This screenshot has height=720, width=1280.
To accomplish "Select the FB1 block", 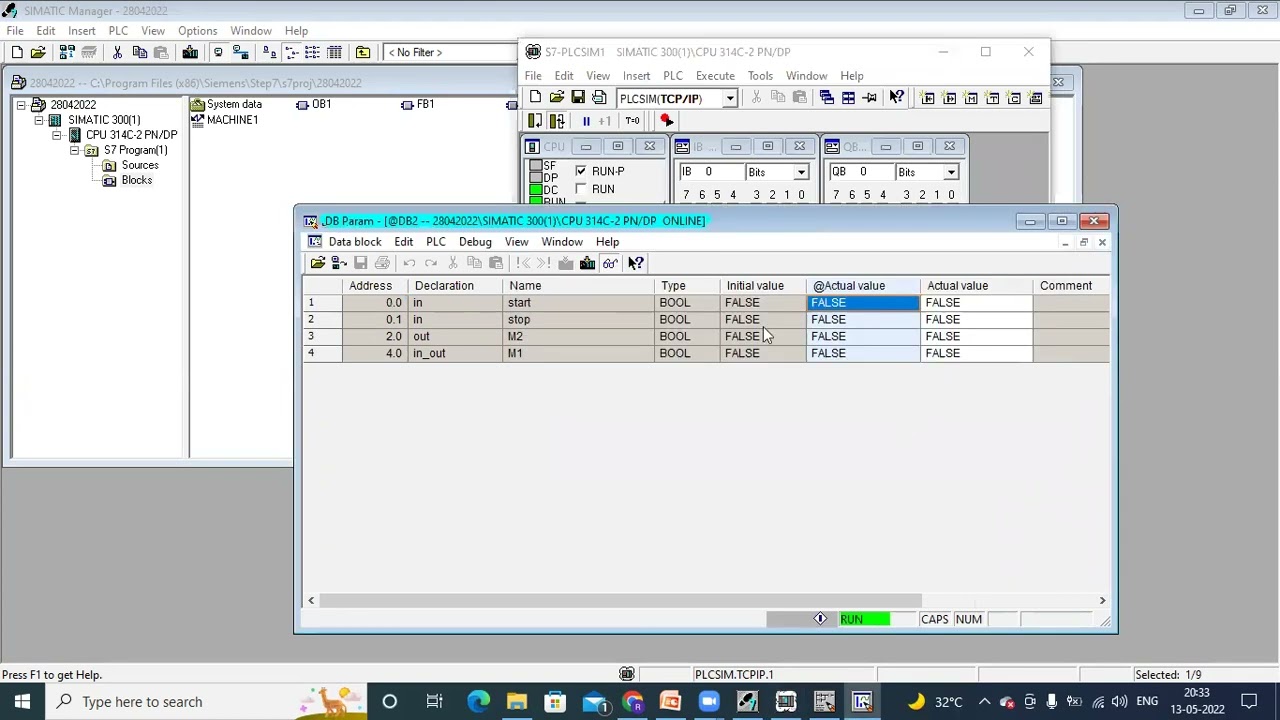I will tap(418, 104).
